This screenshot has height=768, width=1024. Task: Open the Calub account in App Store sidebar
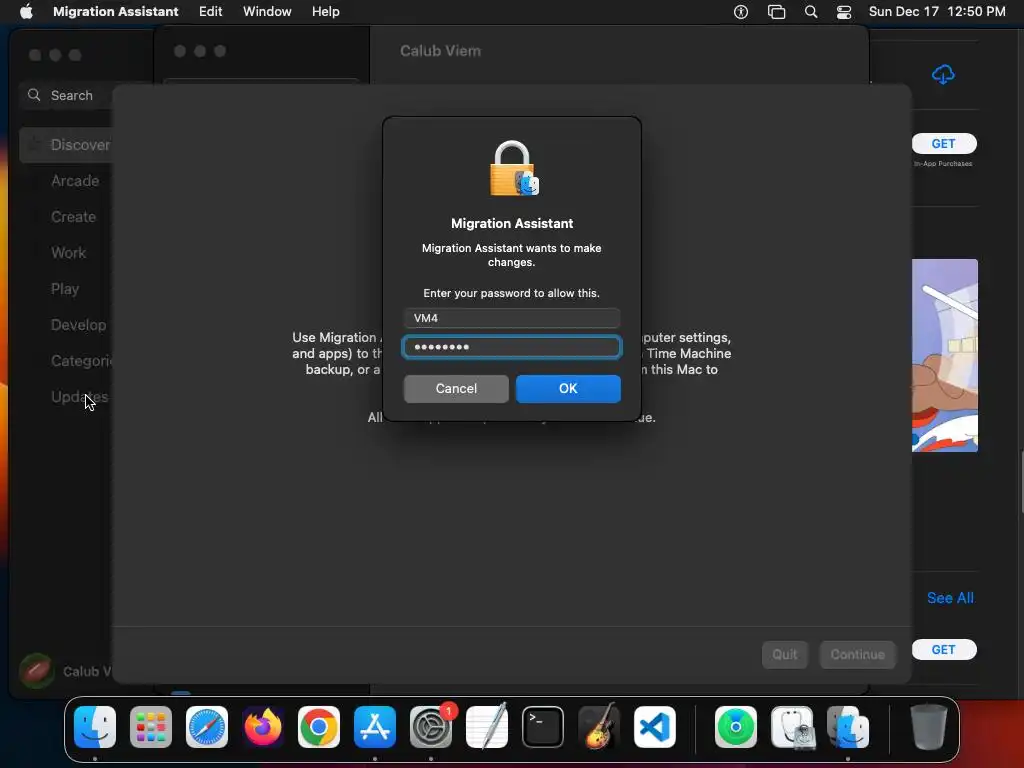tap(65, 671)
